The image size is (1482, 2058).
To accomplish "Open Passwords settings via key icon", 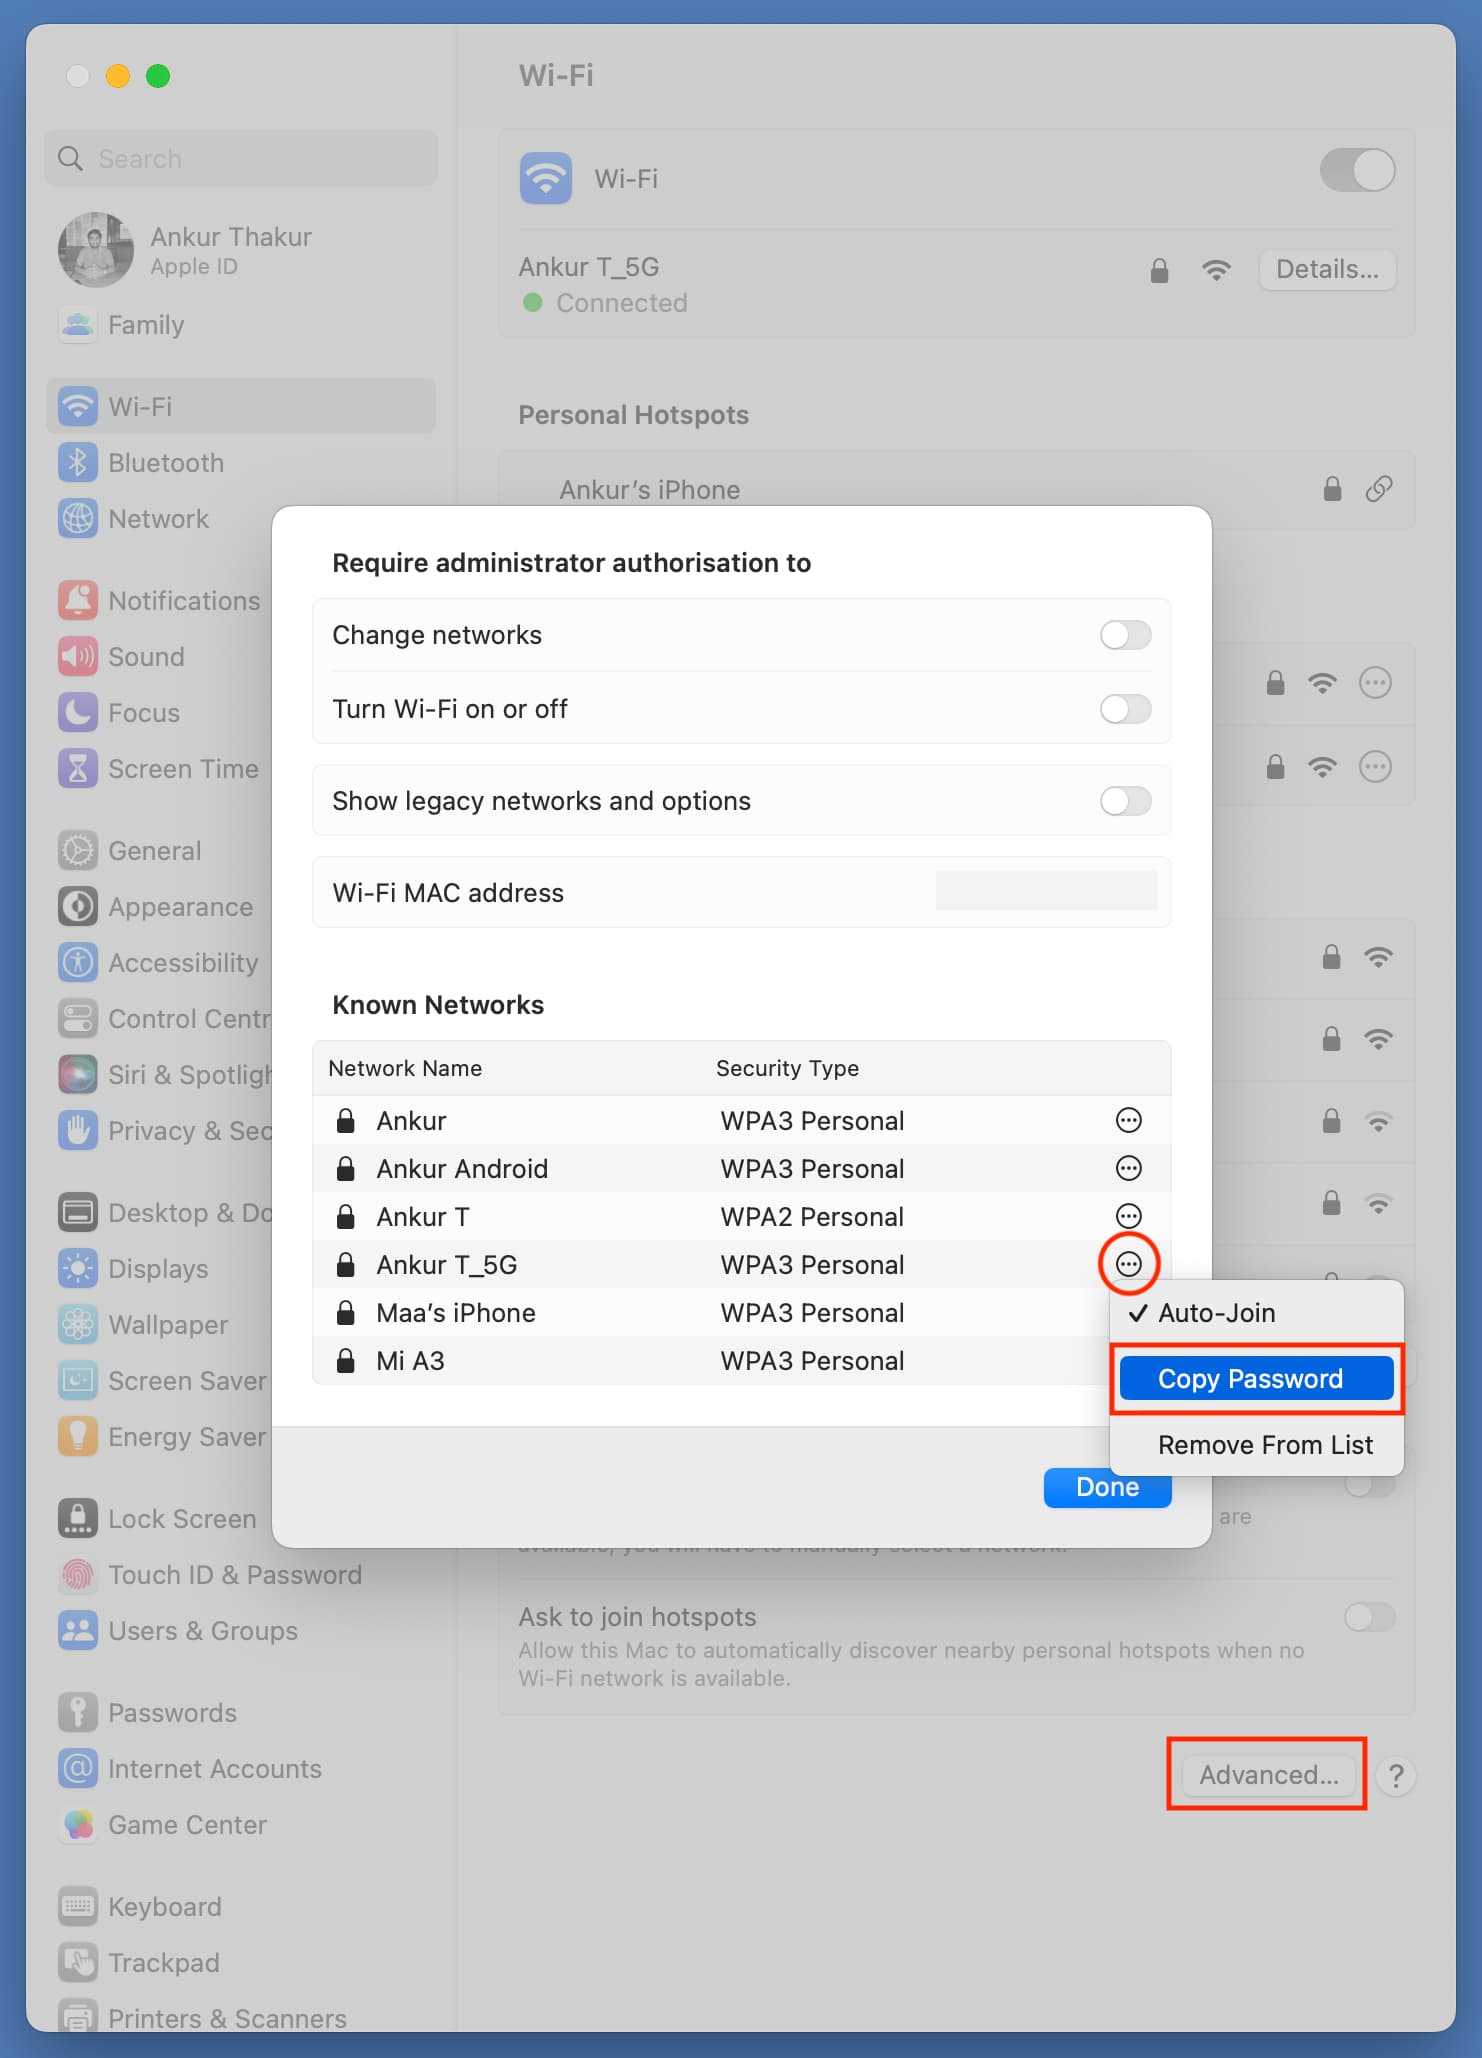I will (78, 1712).
